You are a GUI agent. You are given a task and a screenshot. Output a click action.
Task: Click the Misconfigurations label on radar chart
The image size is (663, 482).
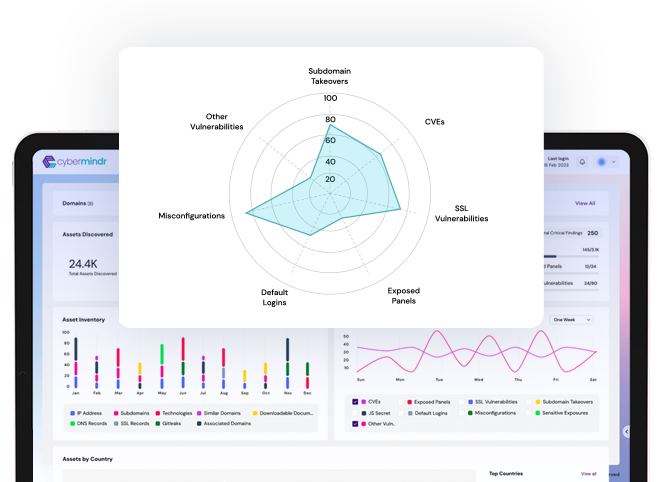pyautogui.click(x=192, y=216)
